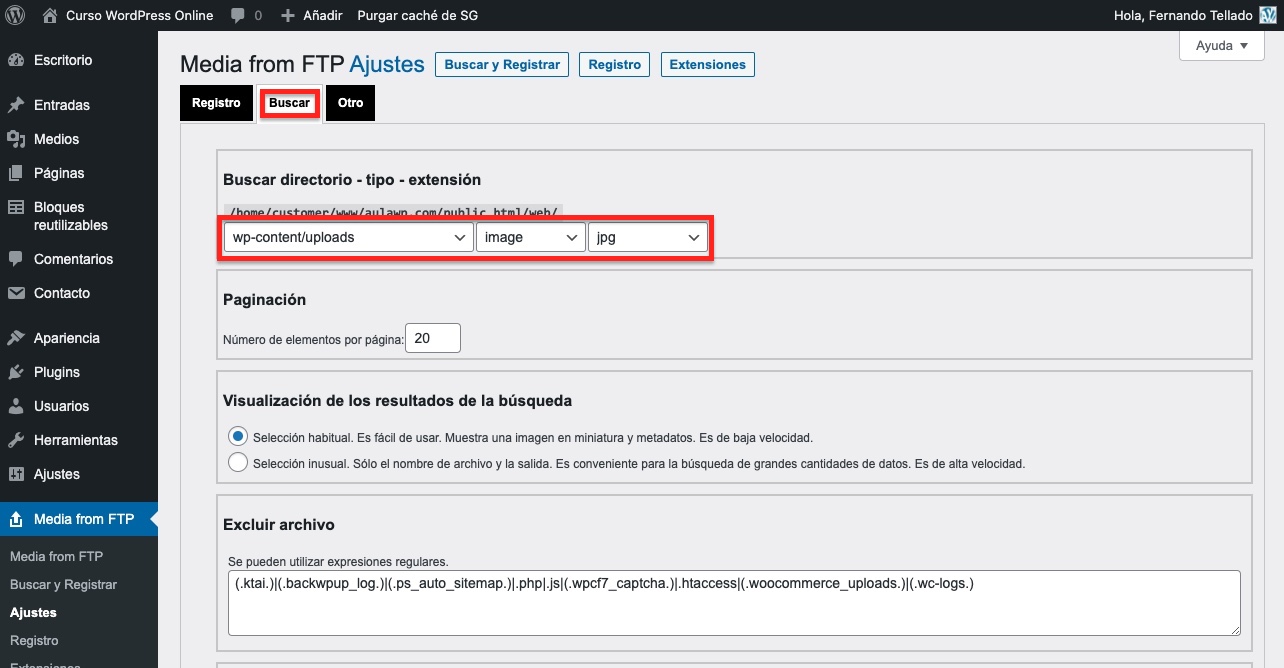The image size is (1284, 668).
Task: Switch to the Otro tab
Action: [350, 103]
